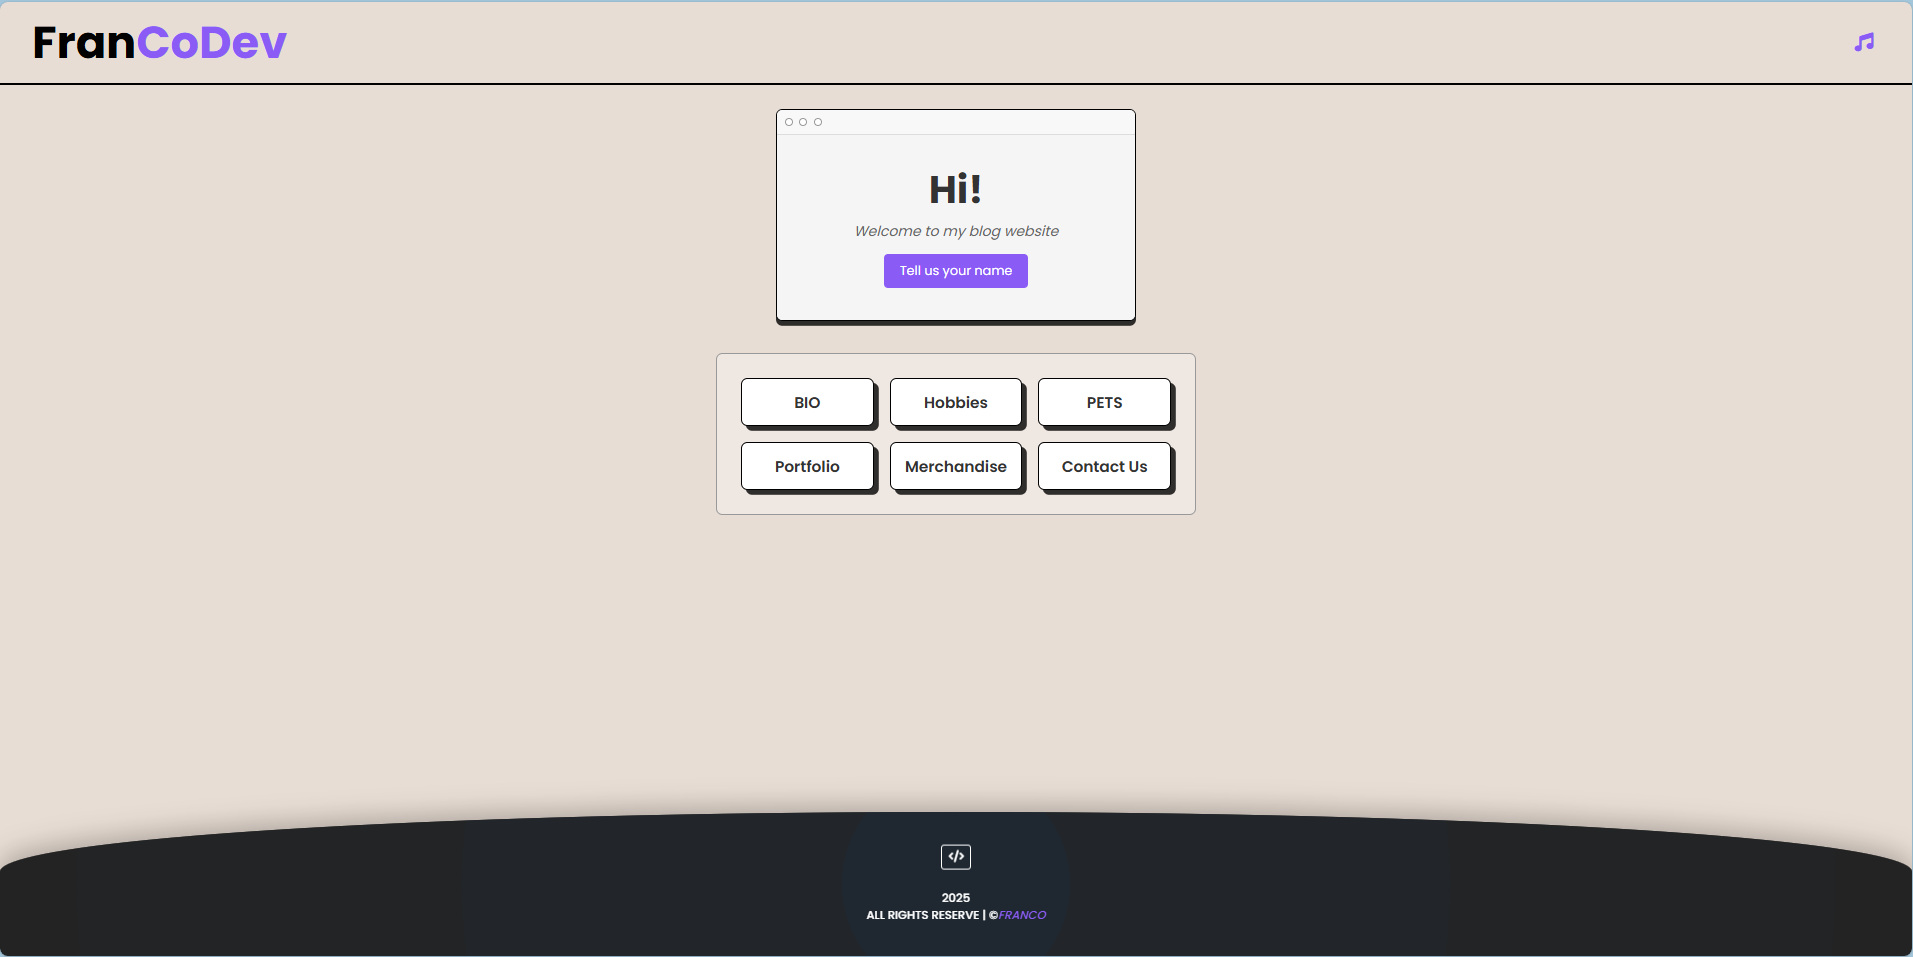Click the 2025 year text in footer
Image resolution: width=1913 pixels, height=957 pixels.
(x=955, y=897)
